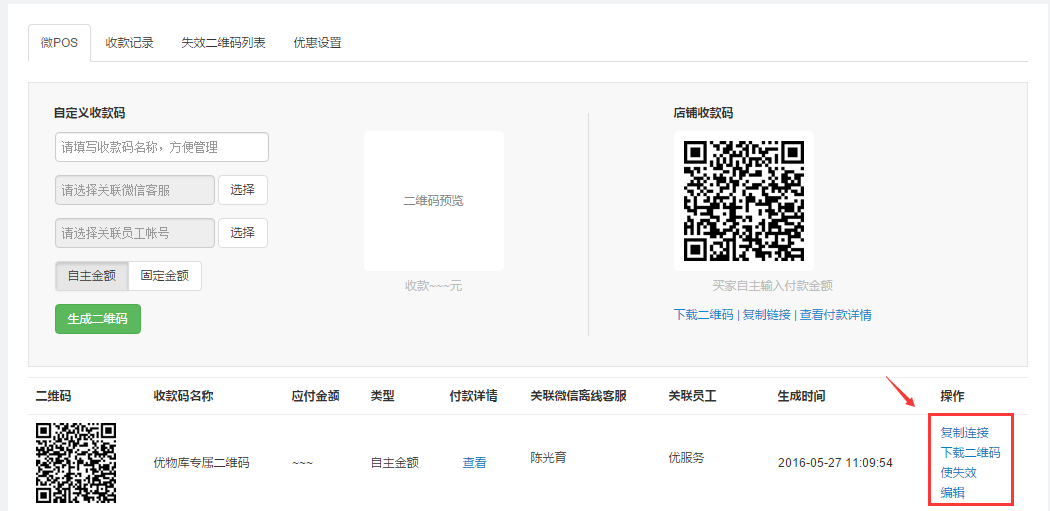
Task: Click 复制连接 in the 操作 column
Action: pos(964,433)
